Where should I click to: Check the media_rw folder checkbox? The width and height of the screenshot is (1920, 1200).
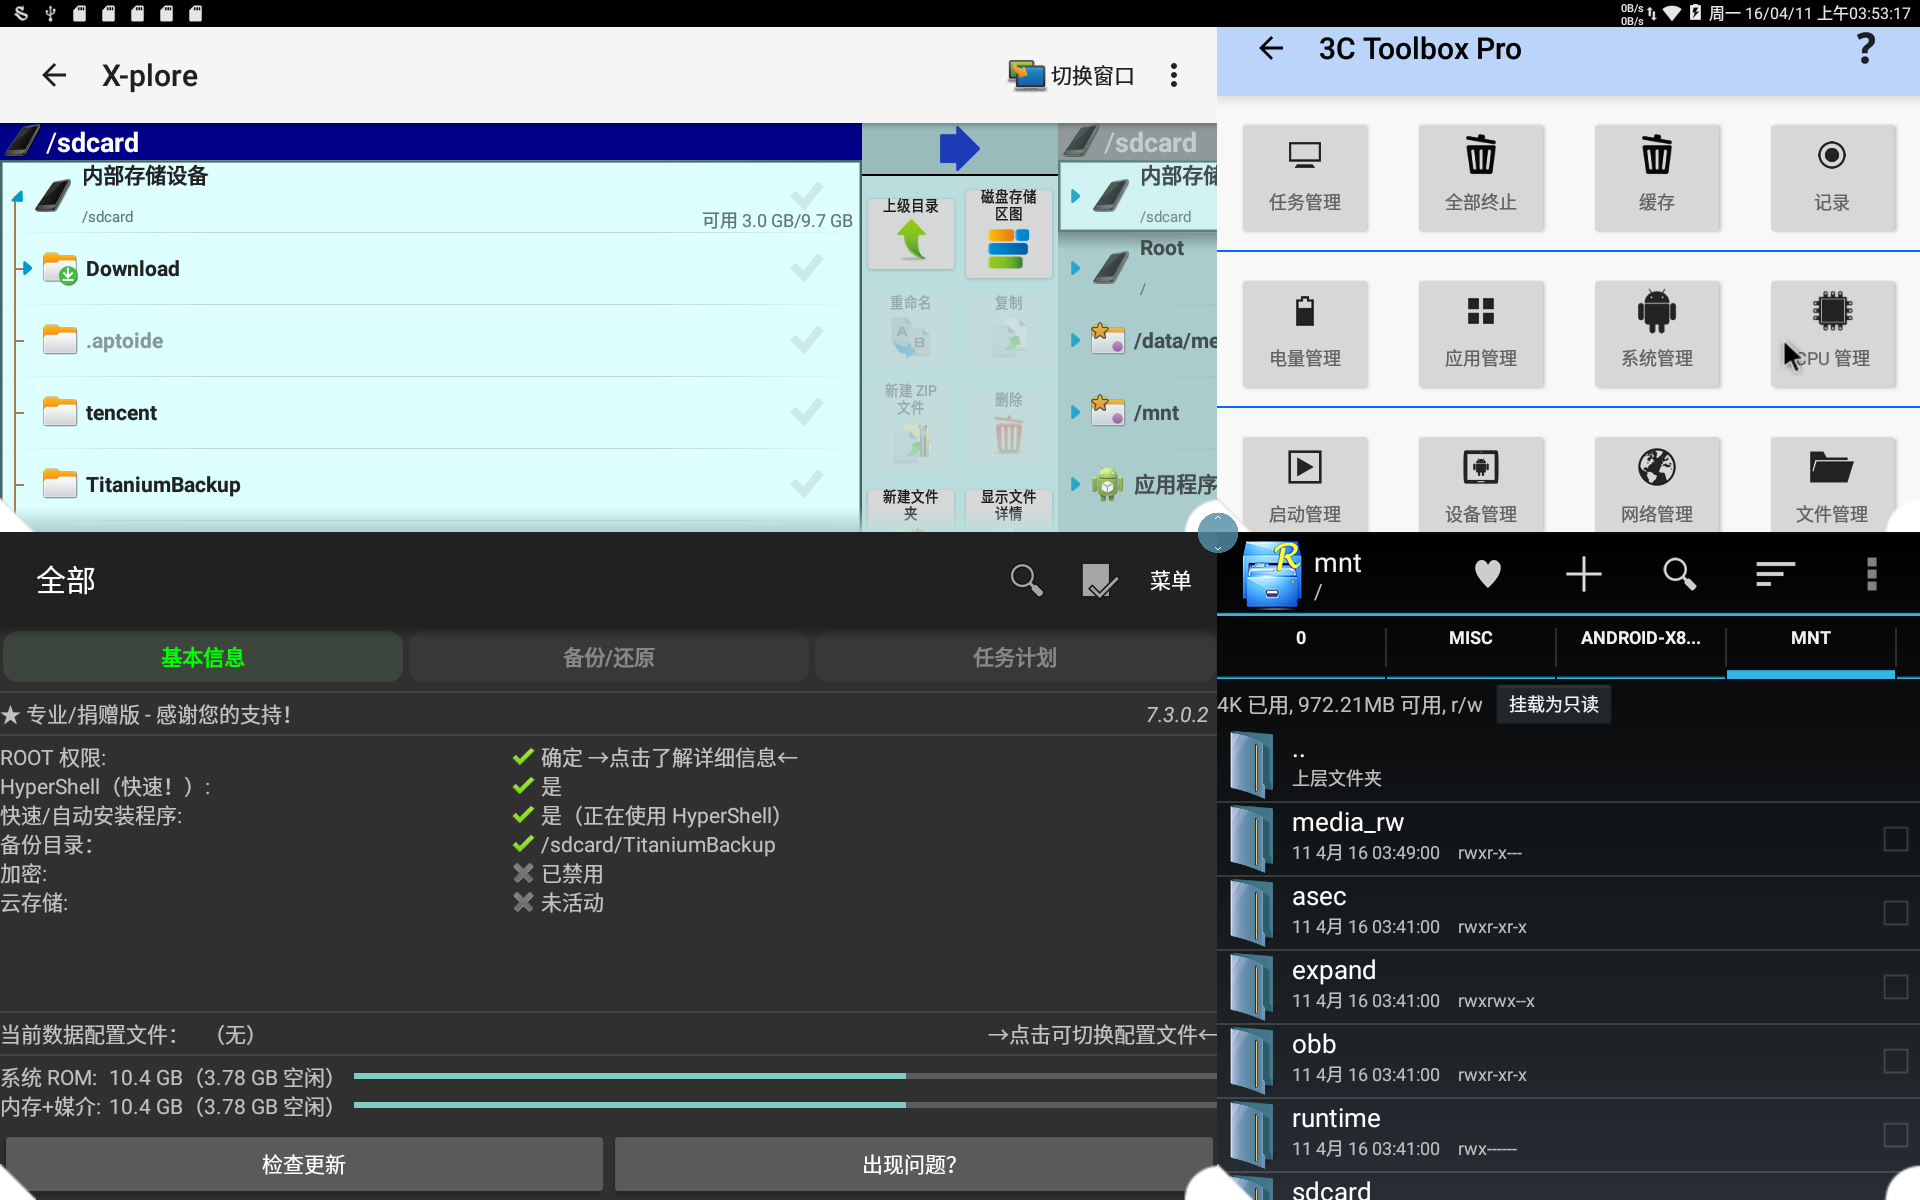tap(1895, 839)
